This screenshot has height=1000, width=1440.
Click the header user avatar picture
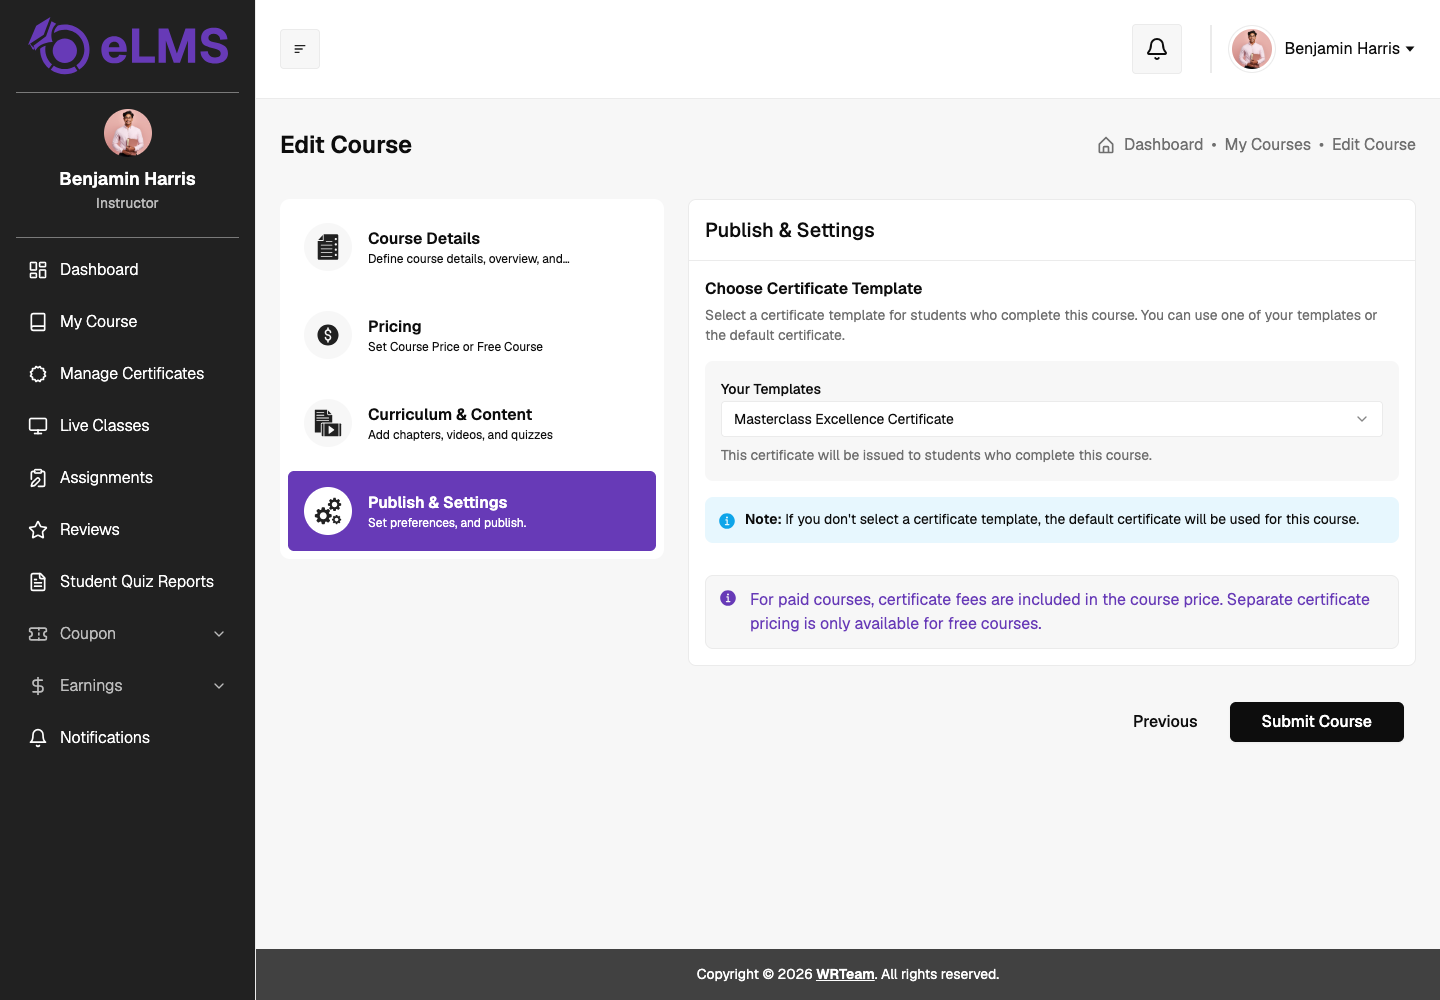coord(1252,49)
